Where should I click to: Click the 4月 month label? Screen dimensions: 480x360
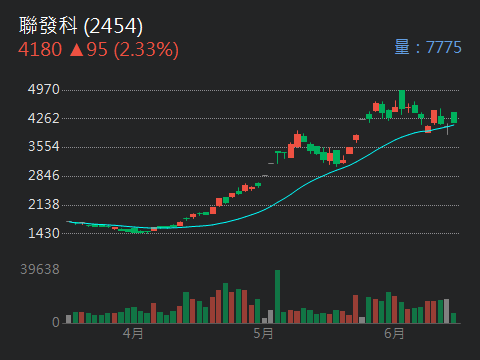133,333
